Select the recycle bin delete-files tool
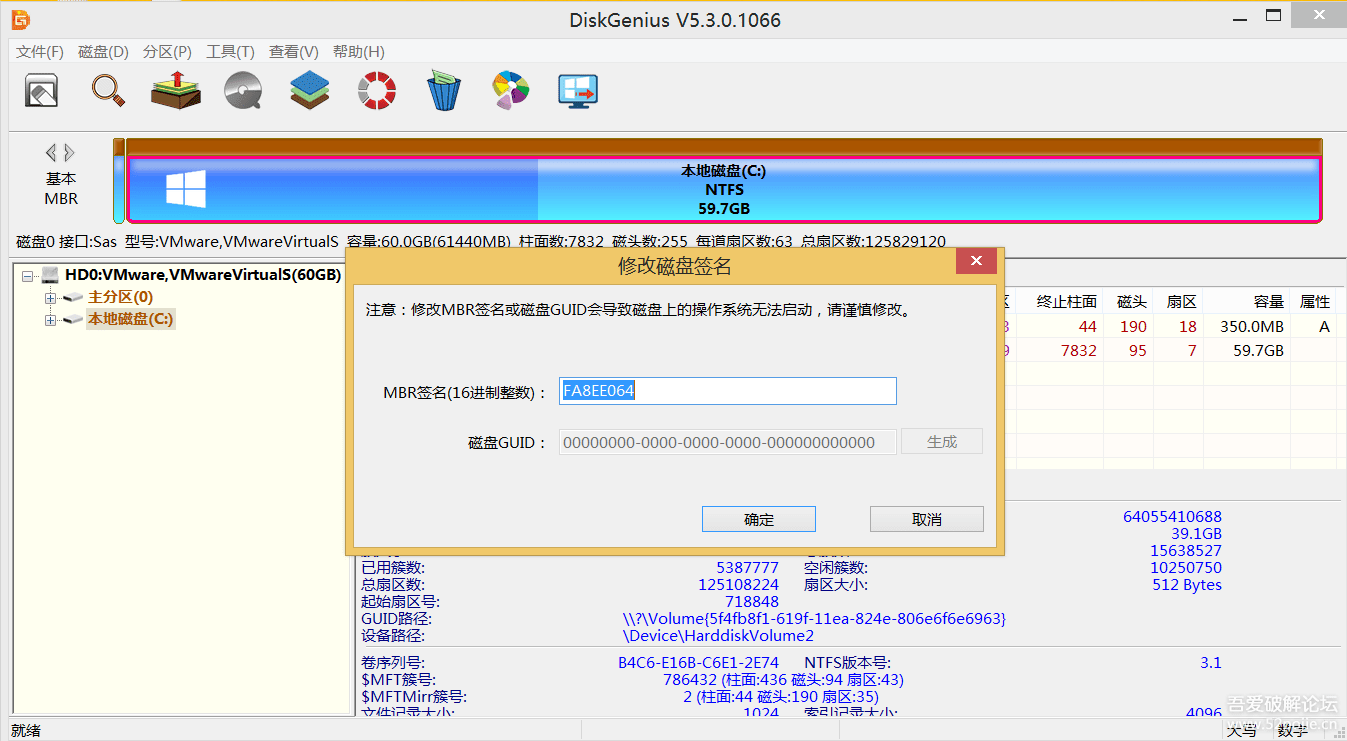Viewport: 1347px width, 741px height. [443, 90]
